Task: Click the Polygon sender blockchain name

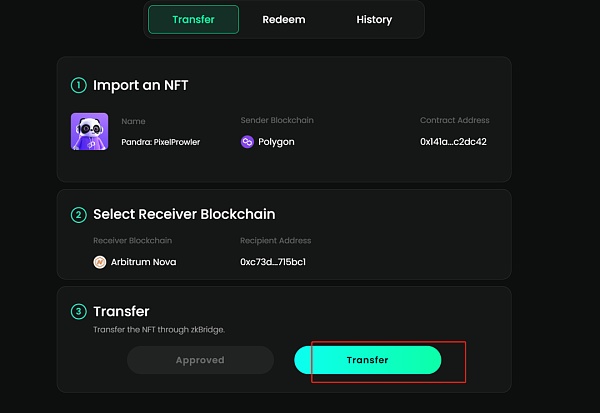Action: tap(276, 142)
